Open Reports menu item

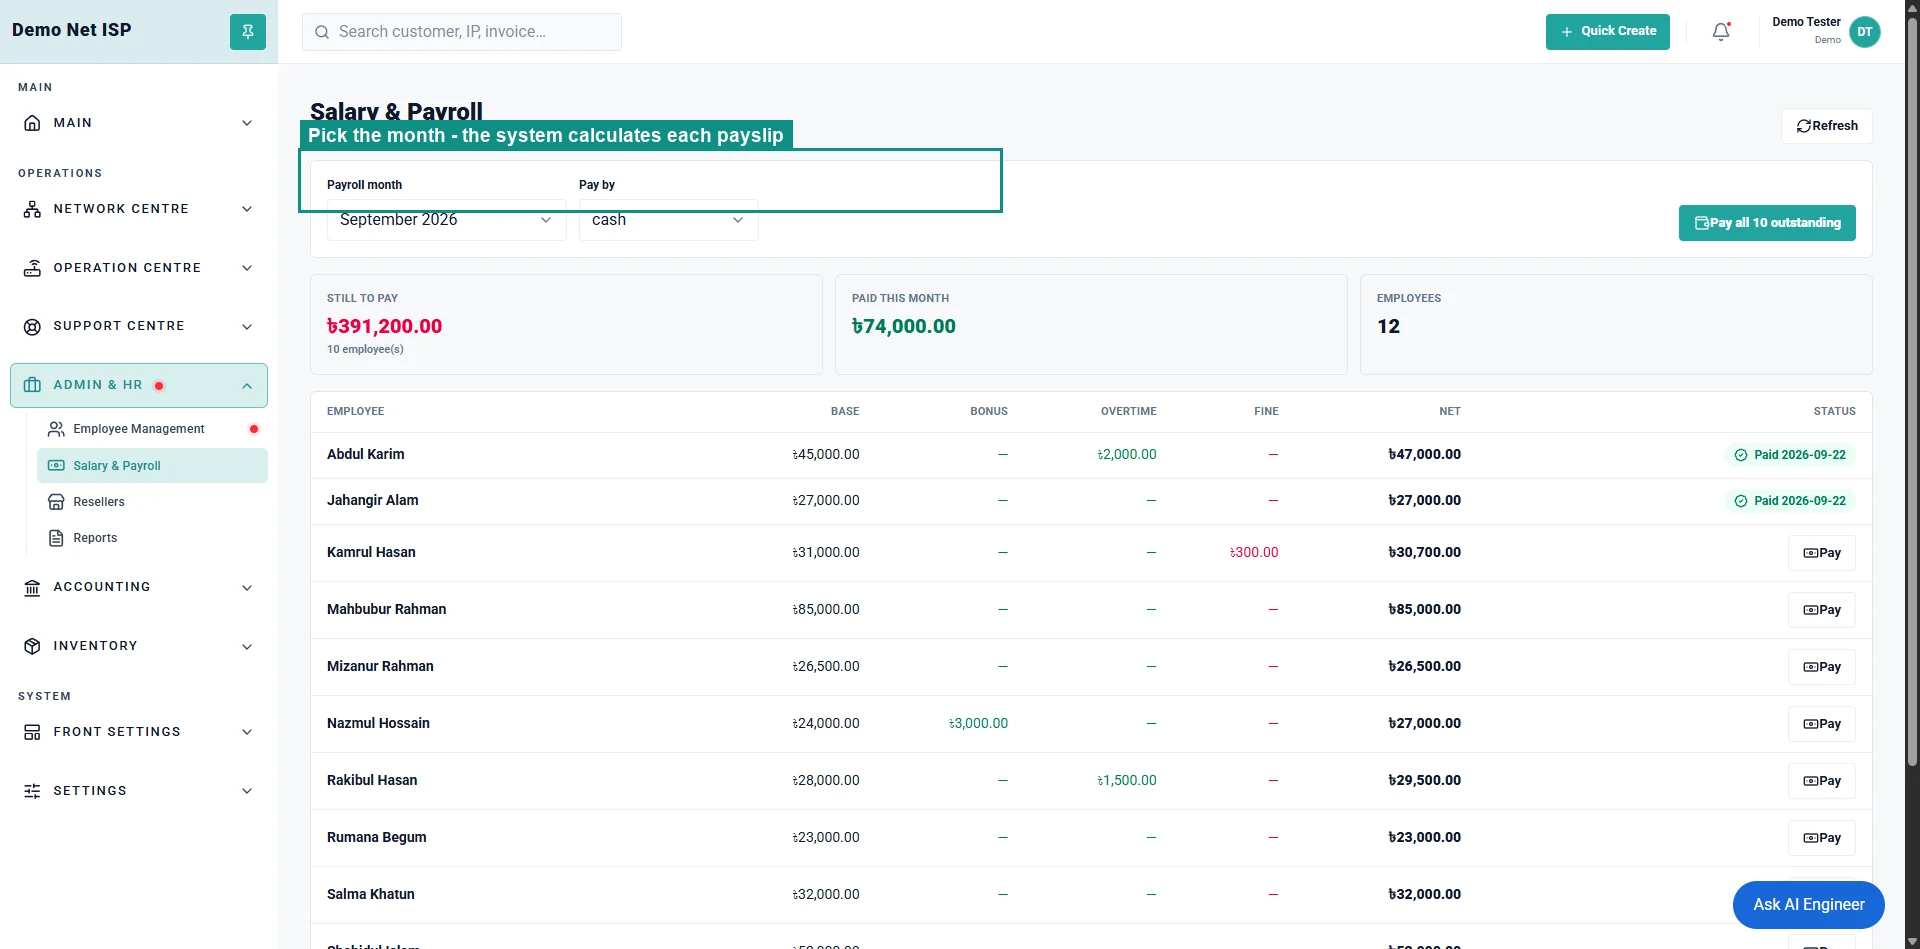click(x=152, y=538)
